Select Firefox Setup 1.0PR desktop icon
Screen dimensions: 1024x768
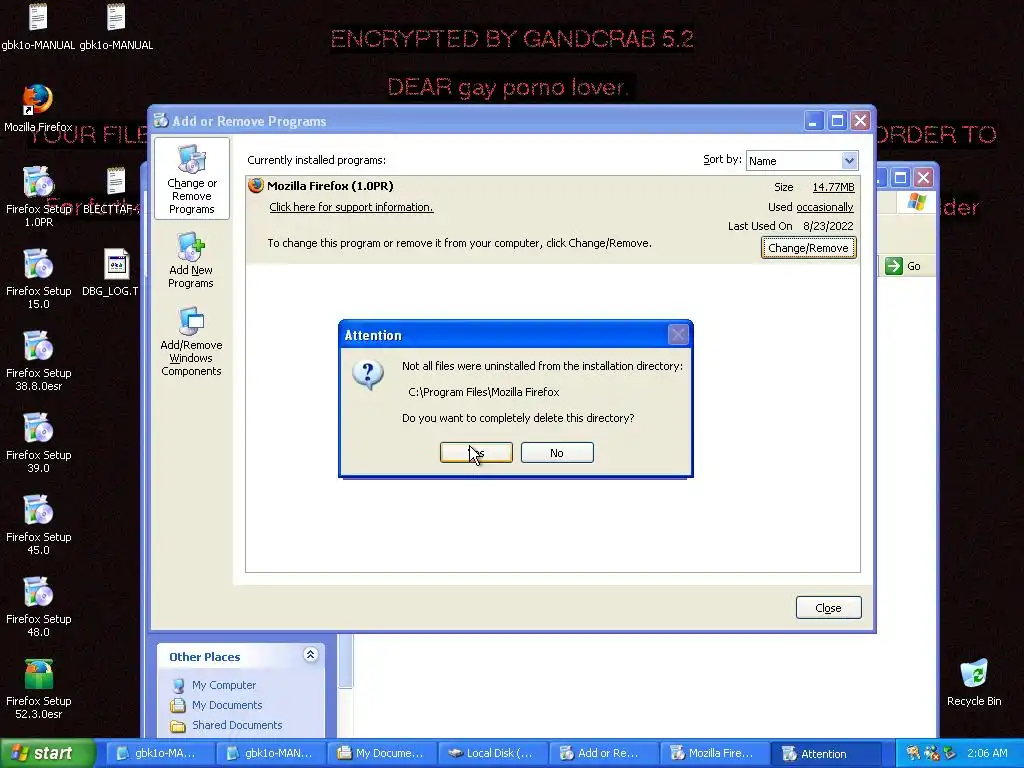tap(39, 196)
